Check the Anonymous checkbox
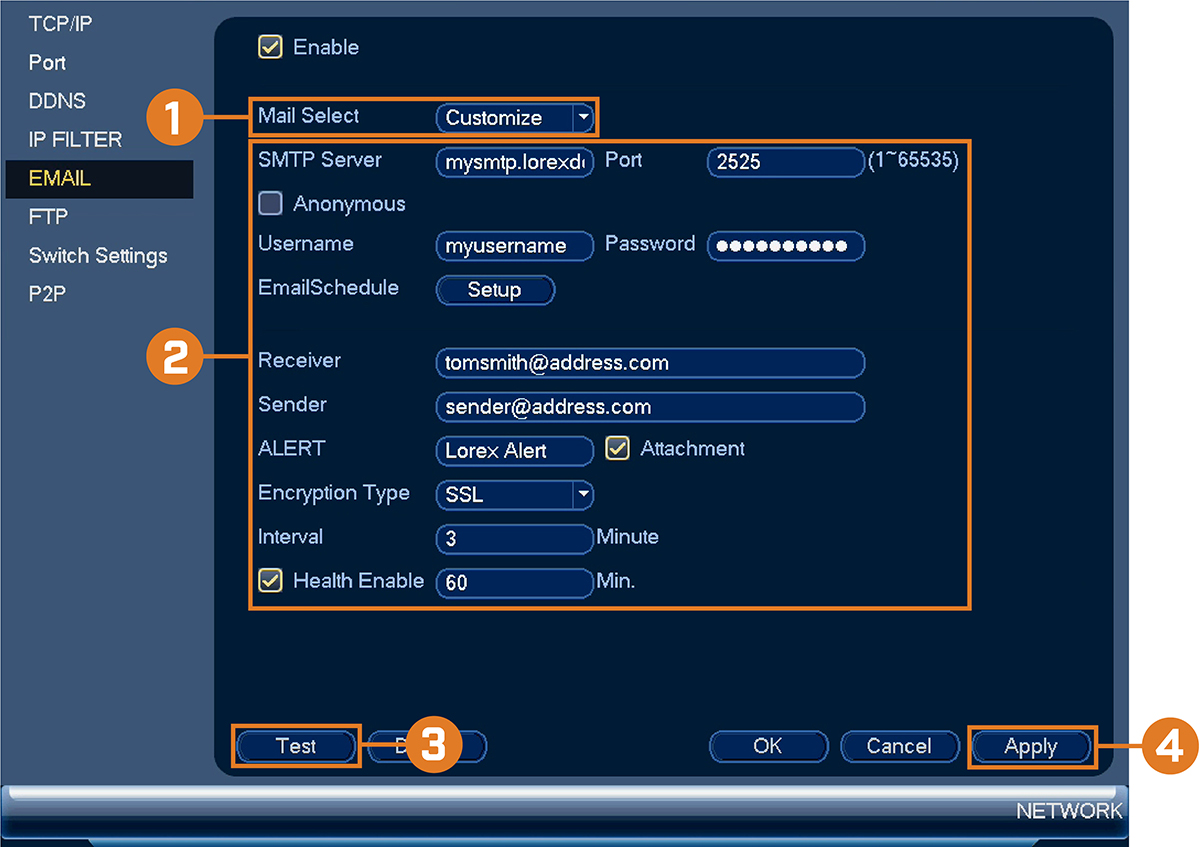 (270, 204)
